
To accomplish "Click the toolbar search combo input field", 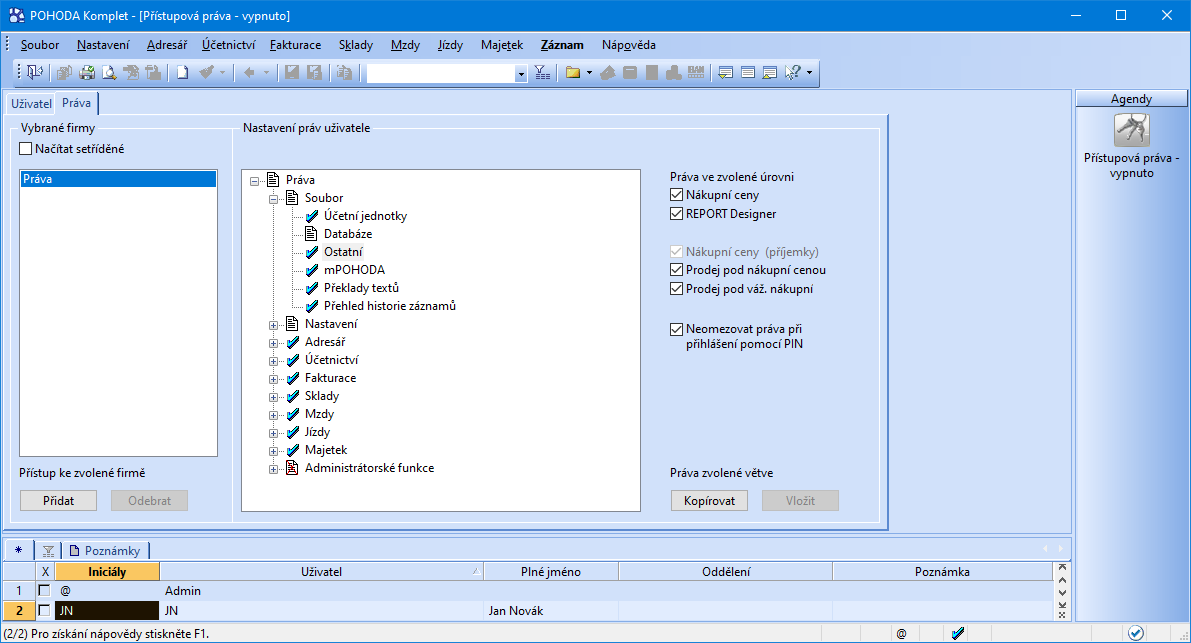I will 441,73.
